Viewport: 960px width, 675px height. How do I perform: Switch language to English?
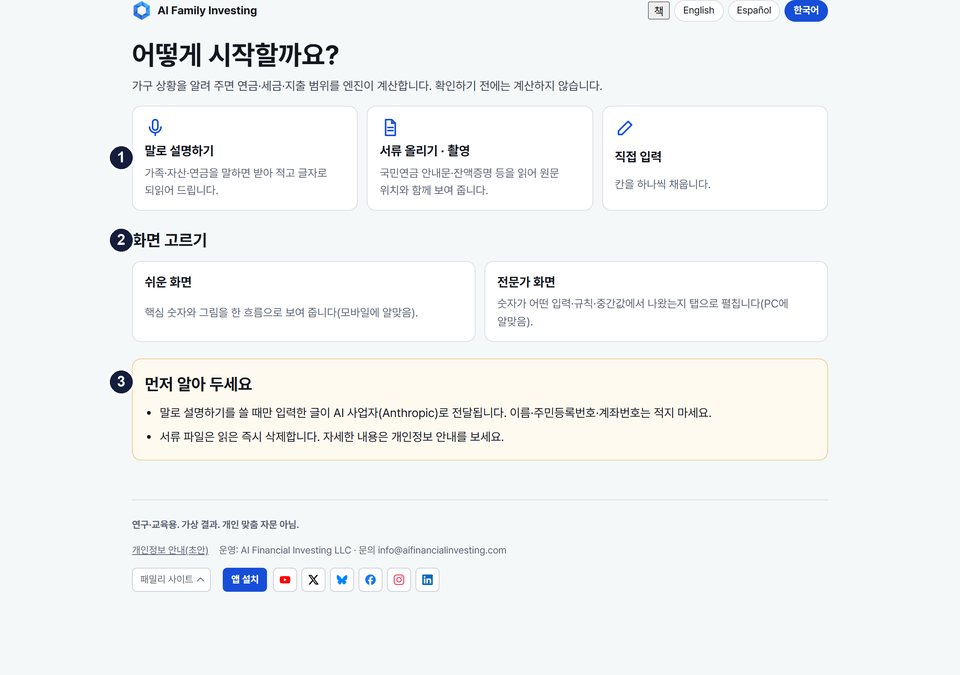(699, 10)
